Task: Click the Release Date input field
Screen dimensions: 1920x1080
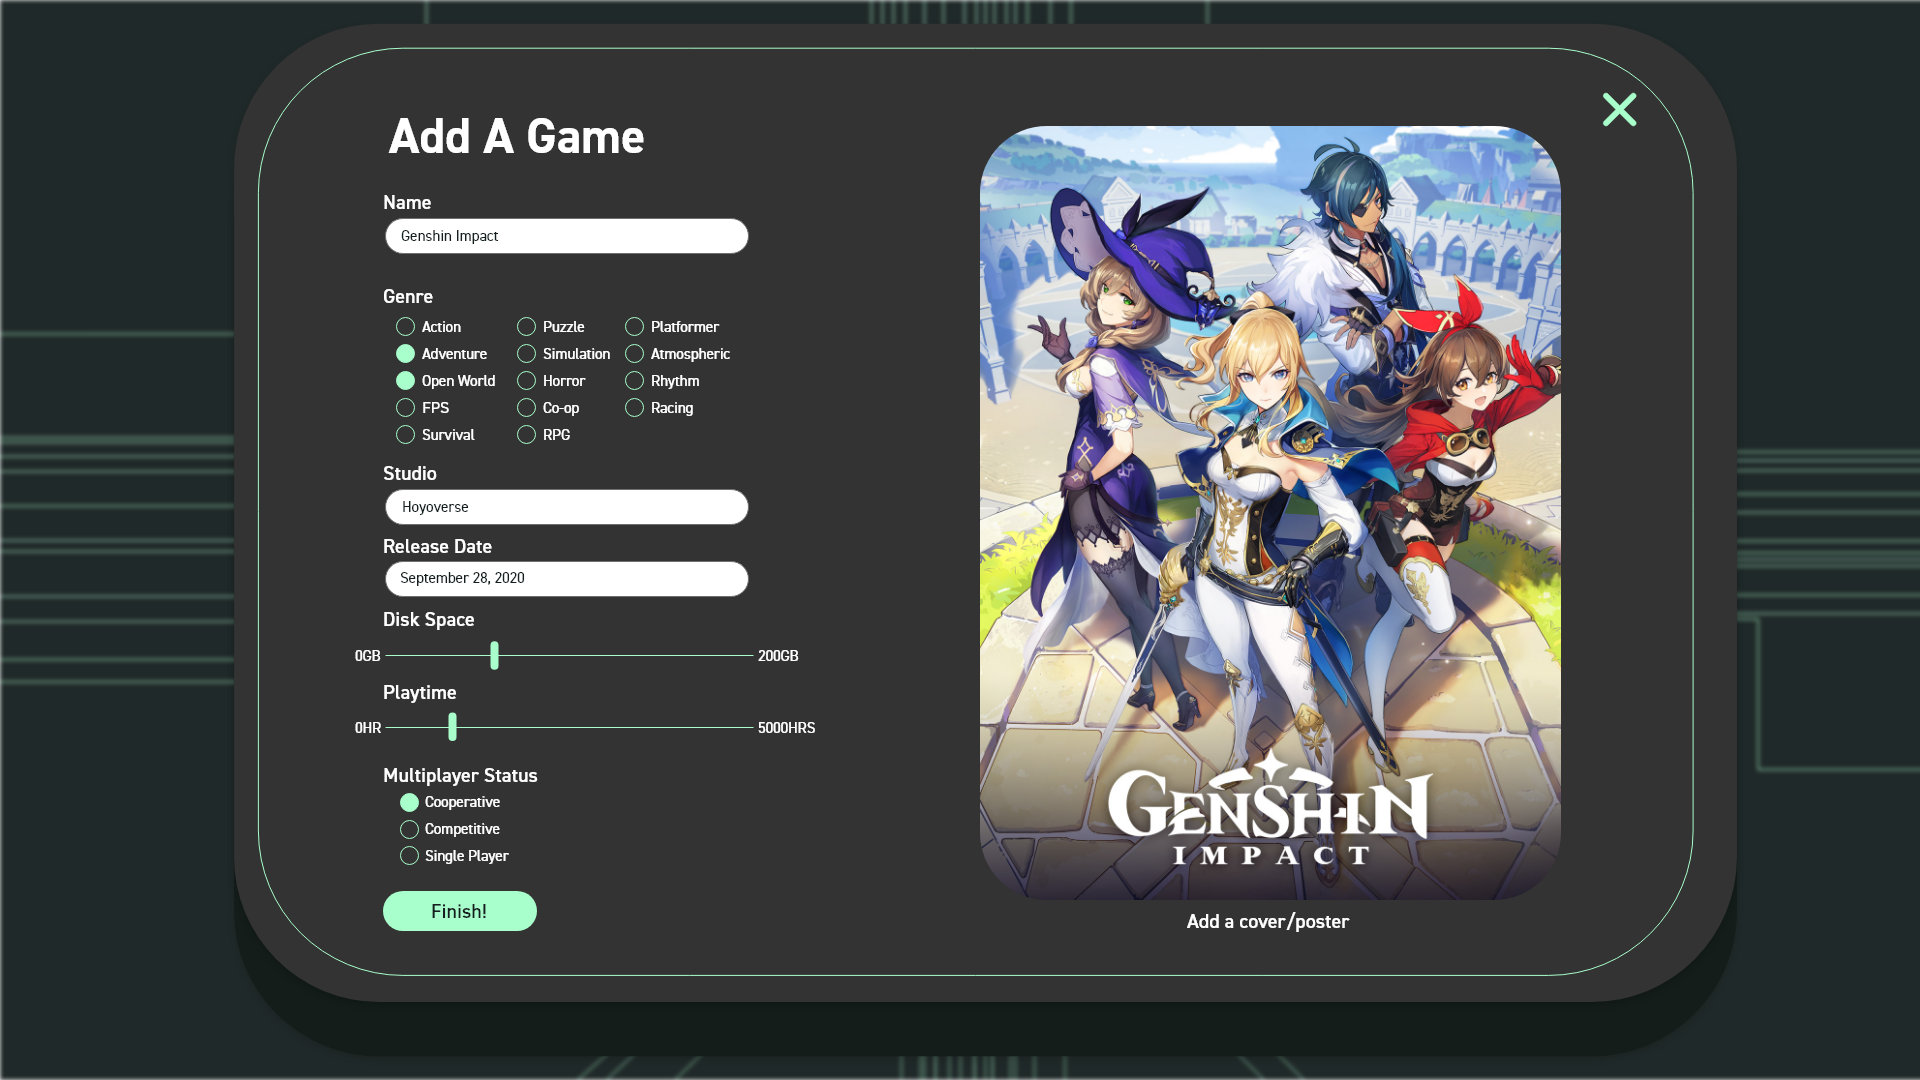Action: click(x=567, y=579)
